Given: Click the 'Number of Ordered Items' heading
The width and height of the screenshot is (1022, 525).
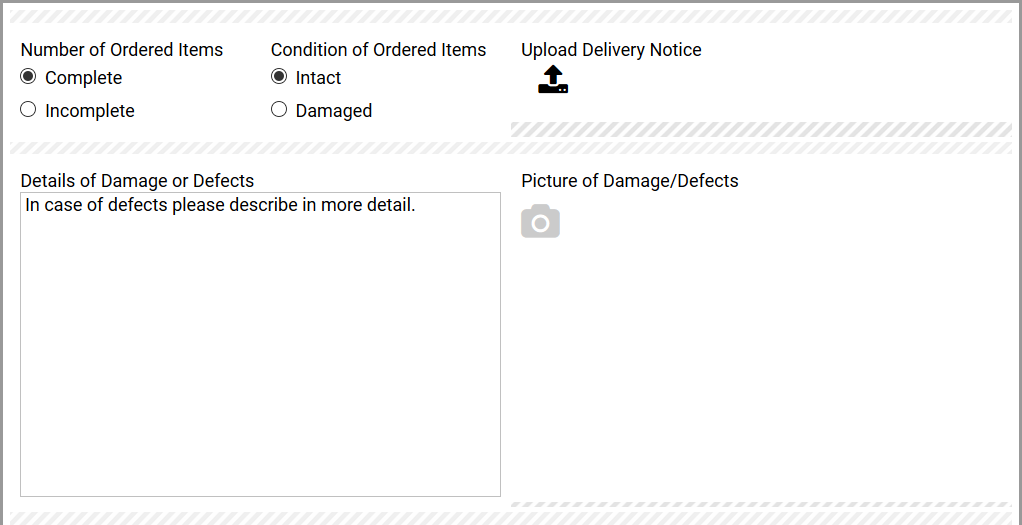Looking at the screenshot, I should click(122, 50).
